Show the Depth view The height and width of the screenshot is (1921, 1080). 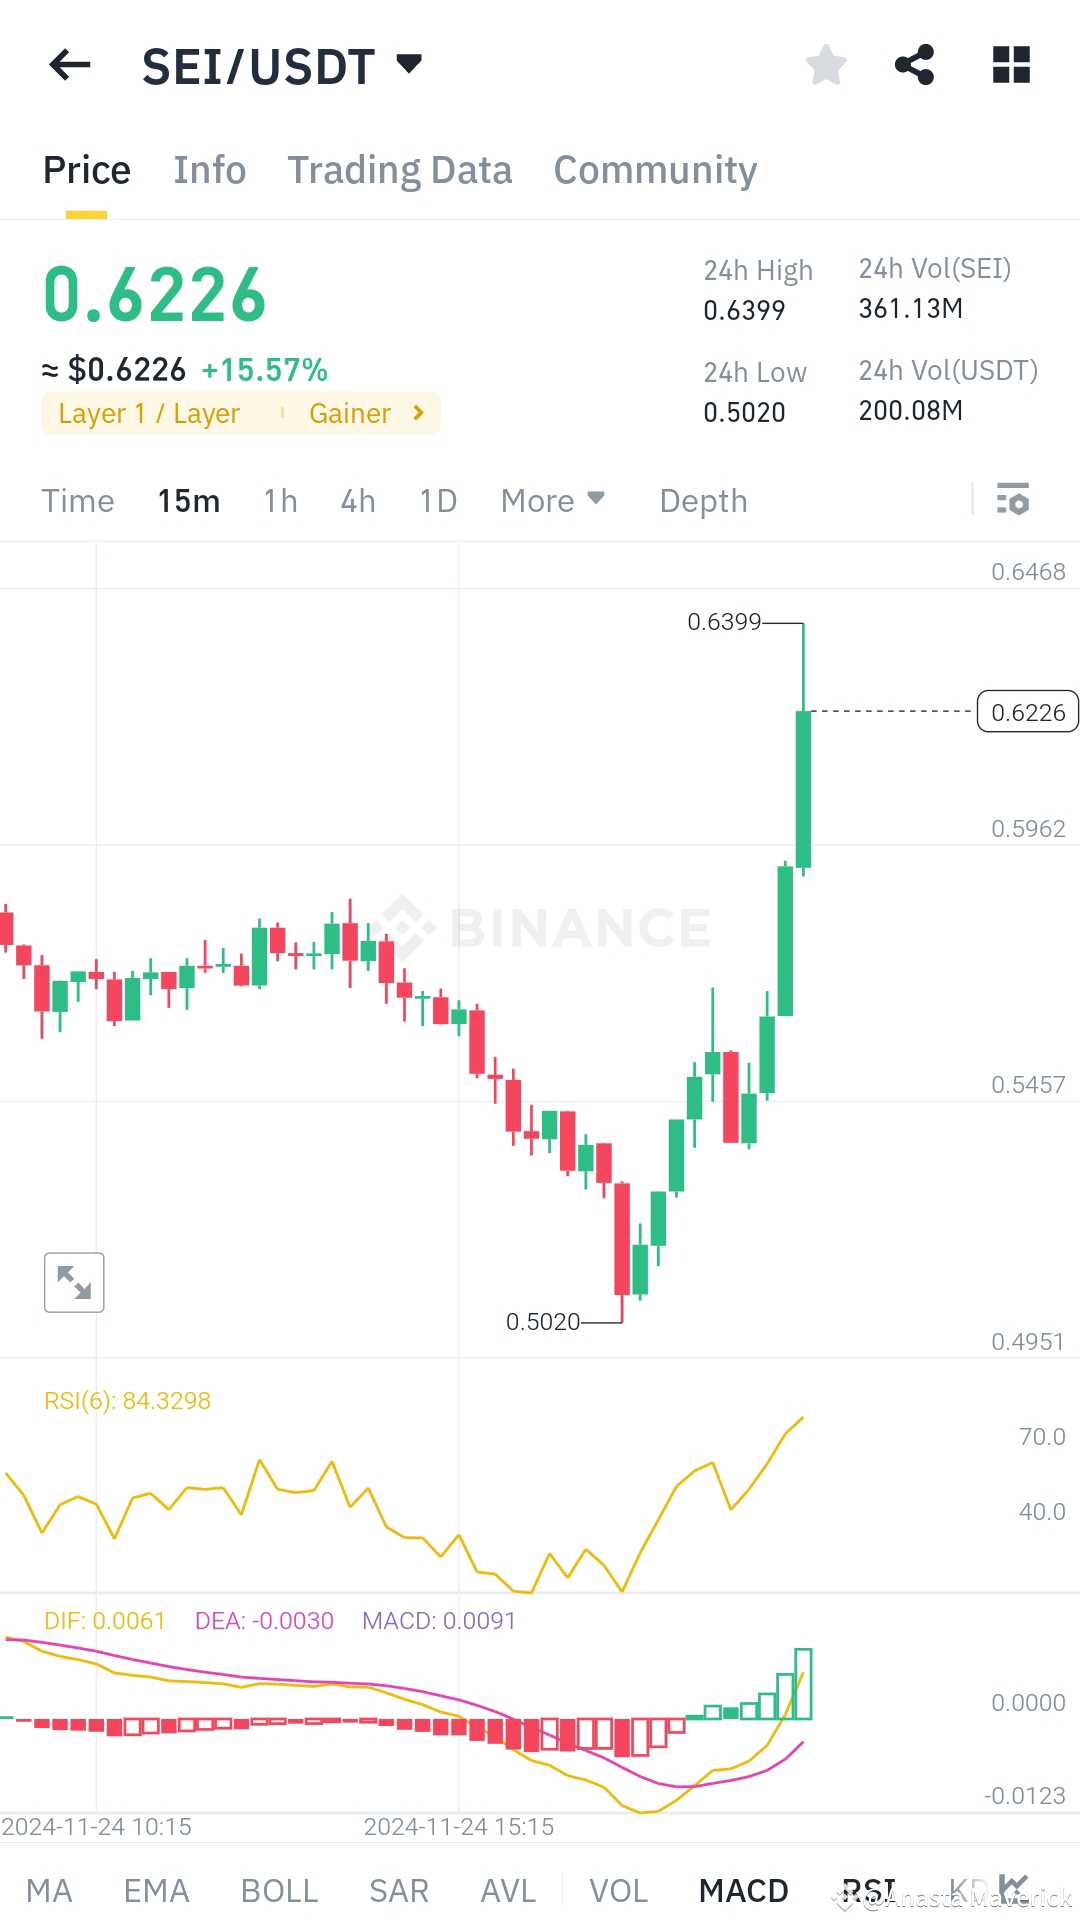(x=702, y=500)
